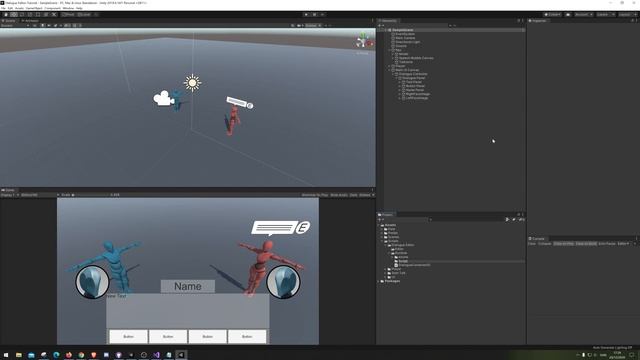The width and height of the screenshot is (640, 360).
Task: Toggle Local/Global handle rotation
Action: [84, 14]
